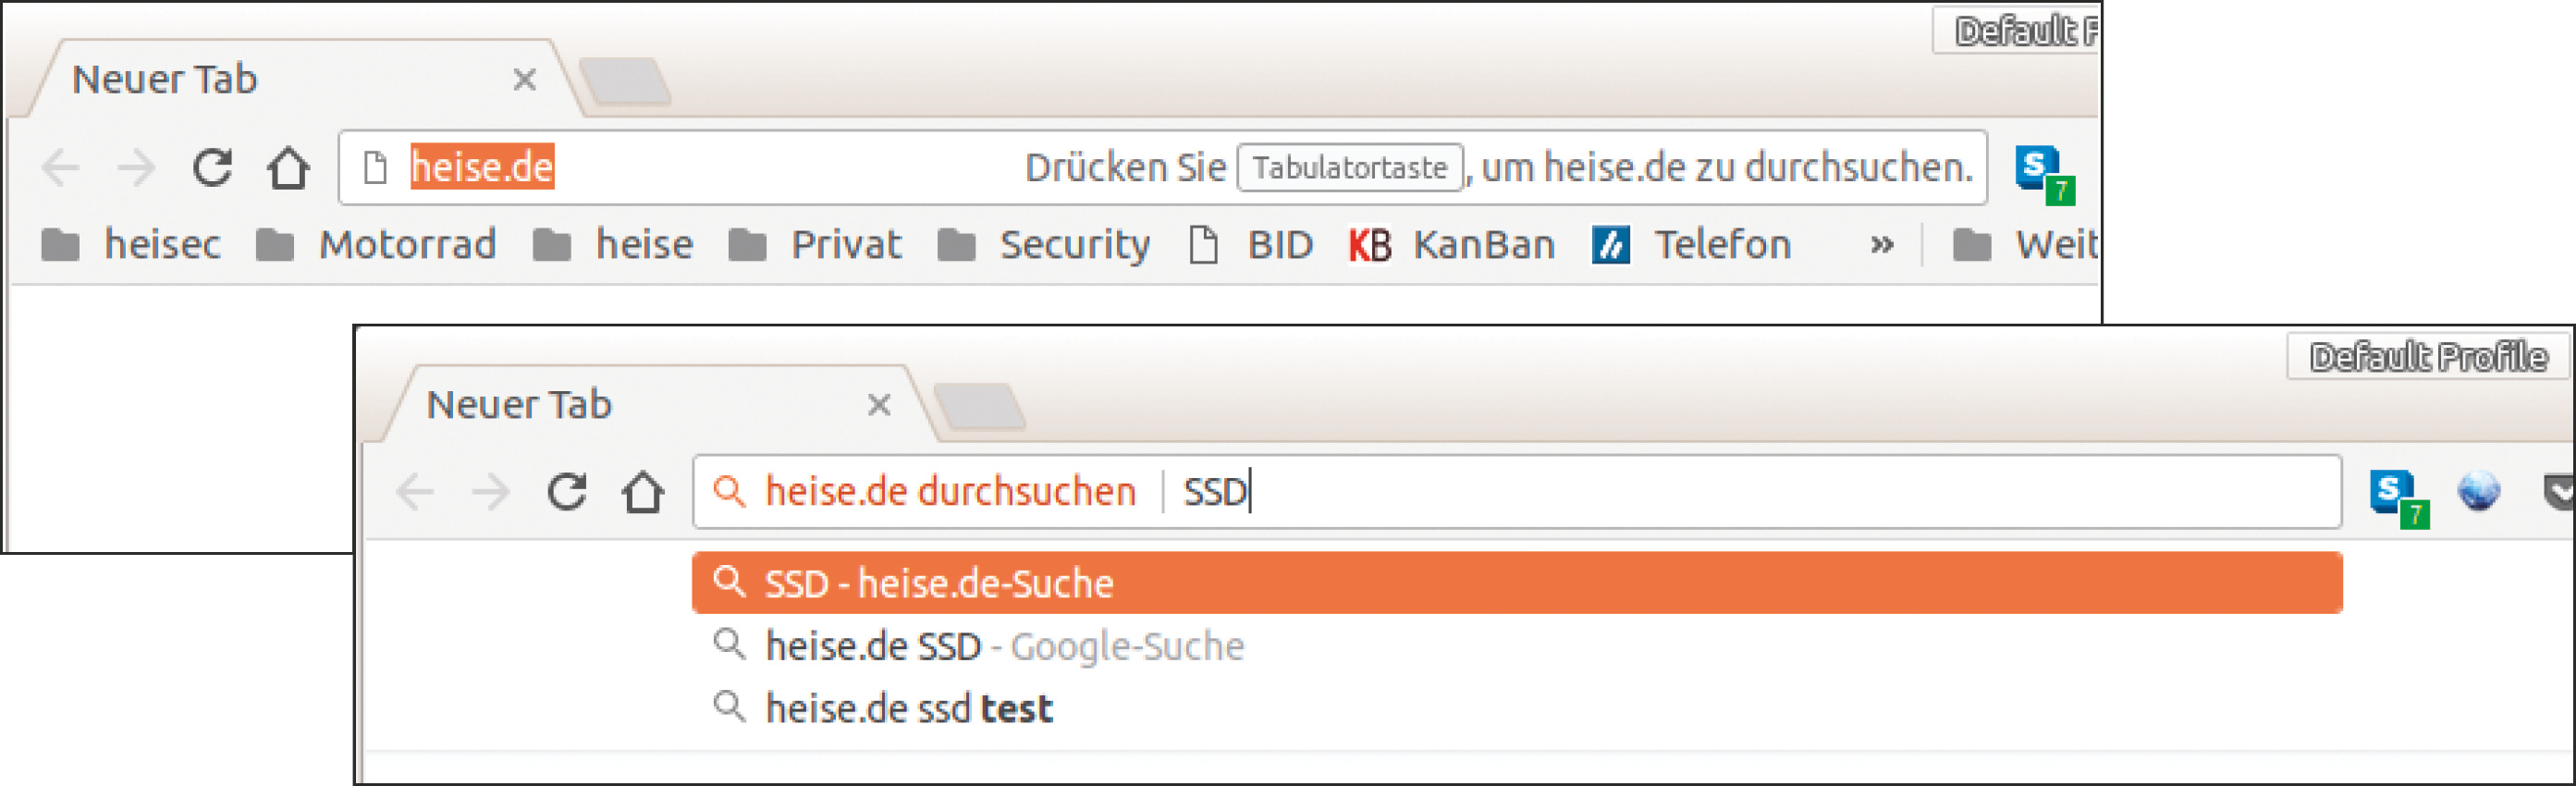
Task: Expand the heisec bookmarks folder
Action: pos(132,245)
